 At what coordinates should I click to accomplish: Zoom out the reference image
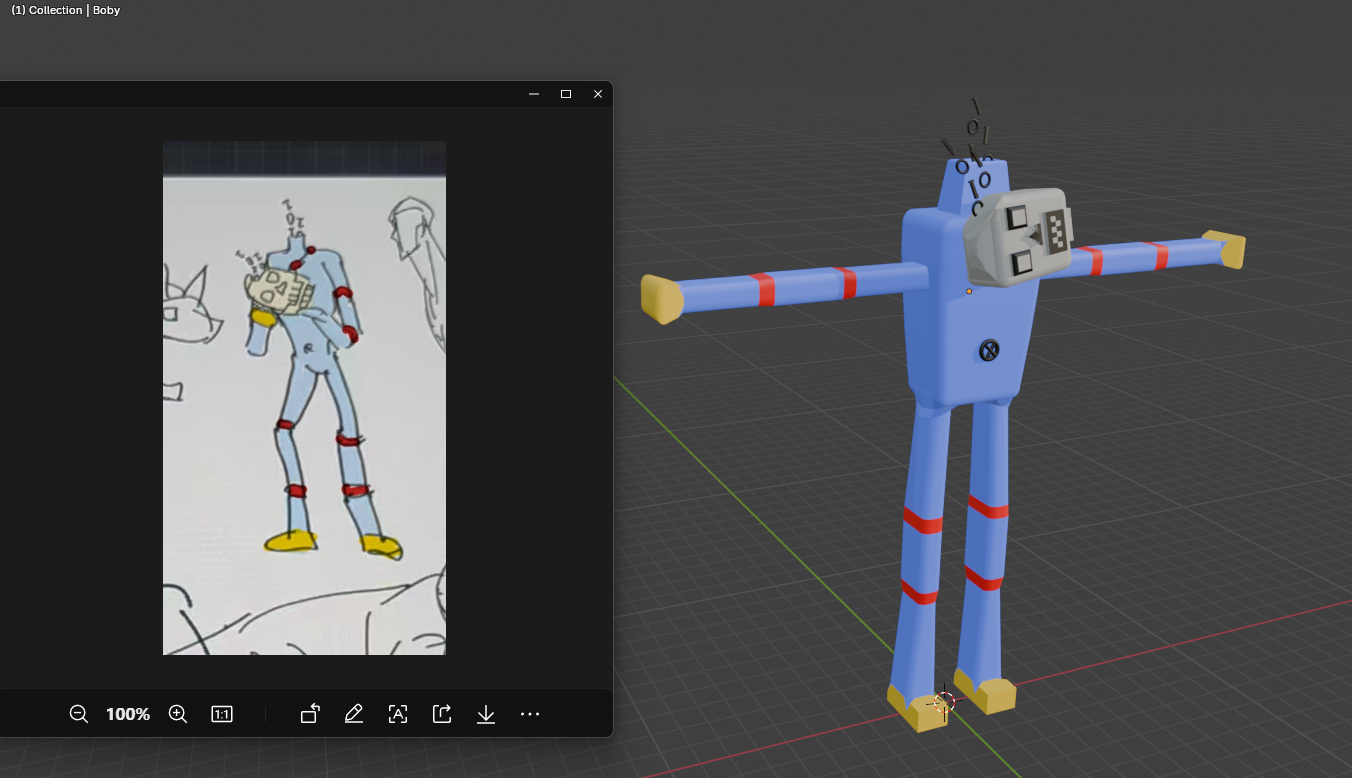click(x=79, y=714)
